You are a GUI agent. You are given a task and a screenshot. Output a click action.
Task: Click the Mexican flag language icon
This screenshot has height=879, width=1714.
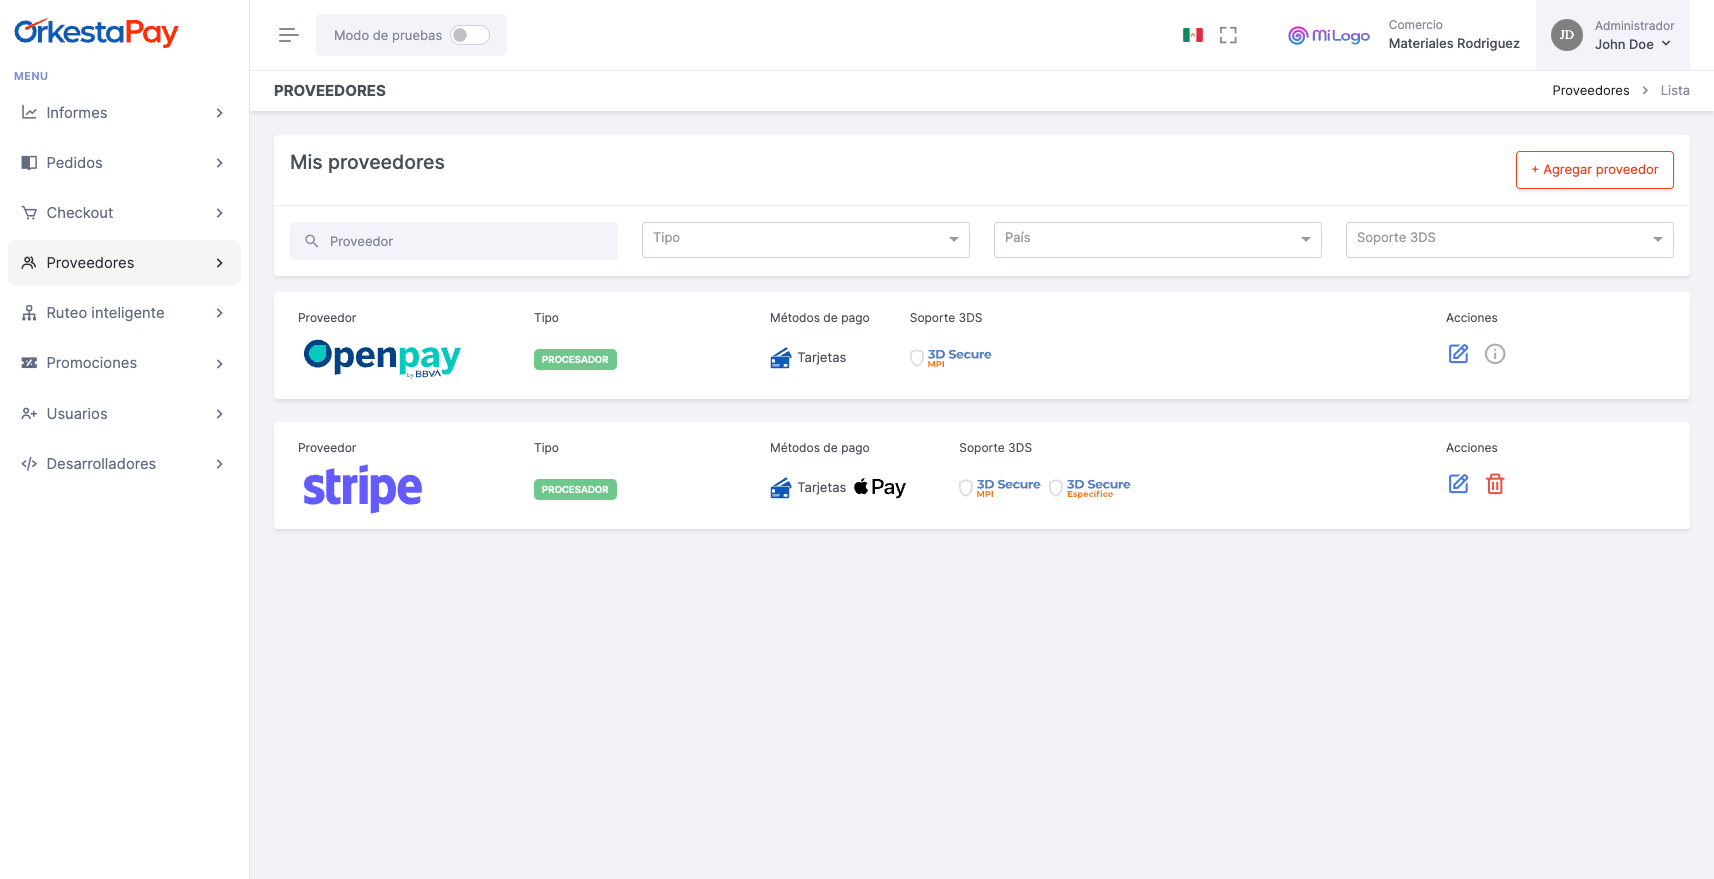tap(1193, 35)
